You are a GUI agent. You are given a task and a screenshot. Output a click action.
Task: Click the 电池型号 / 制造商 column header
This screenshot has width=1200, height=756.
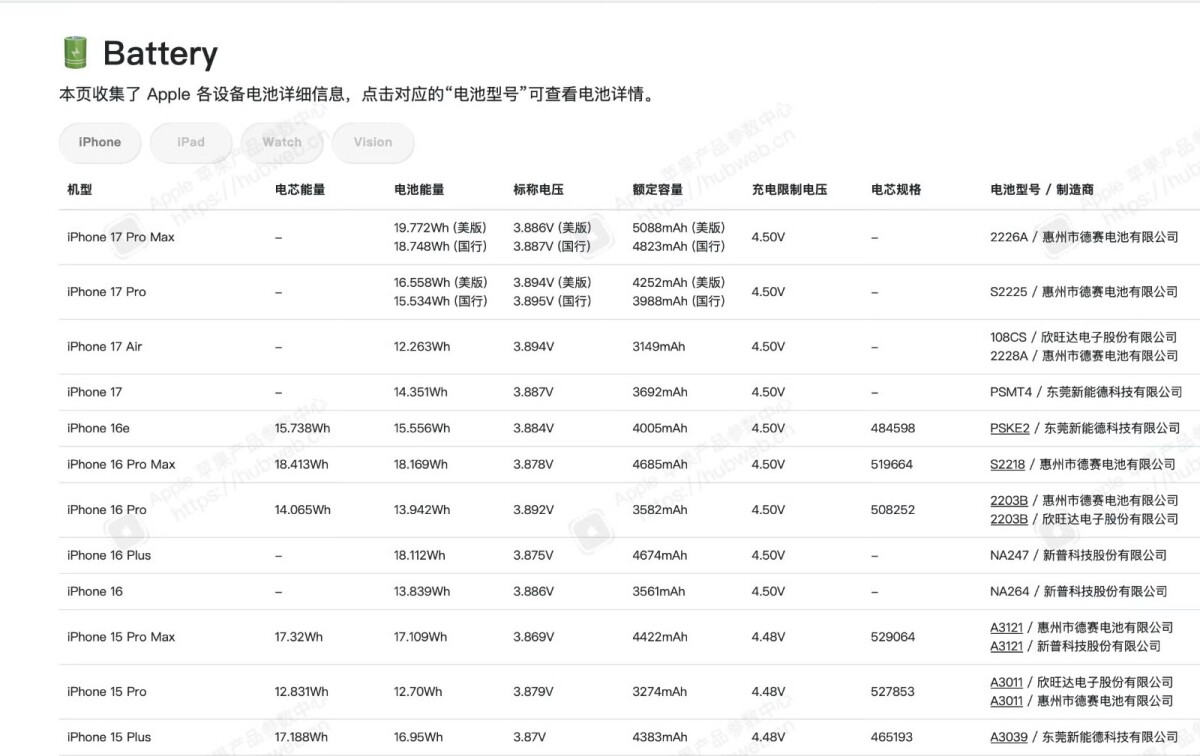point(1041,189)
